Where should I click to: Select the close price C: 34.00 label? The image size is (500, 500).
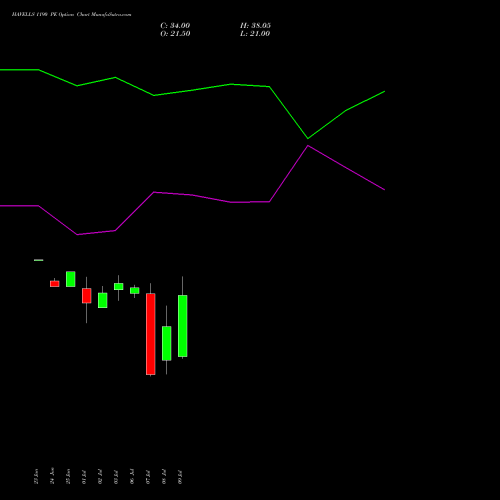[175, 25]
